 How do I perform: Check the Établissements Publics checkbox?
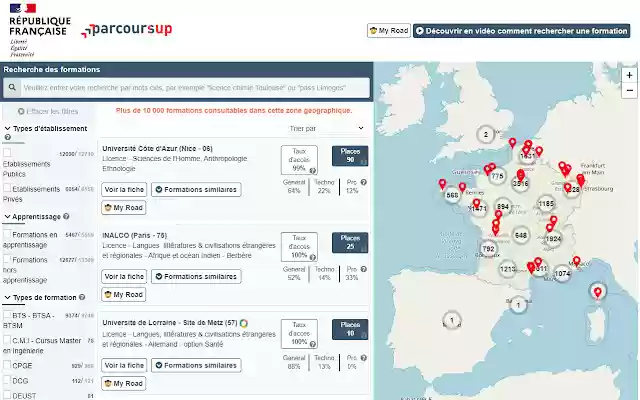[x=8, y=153]
